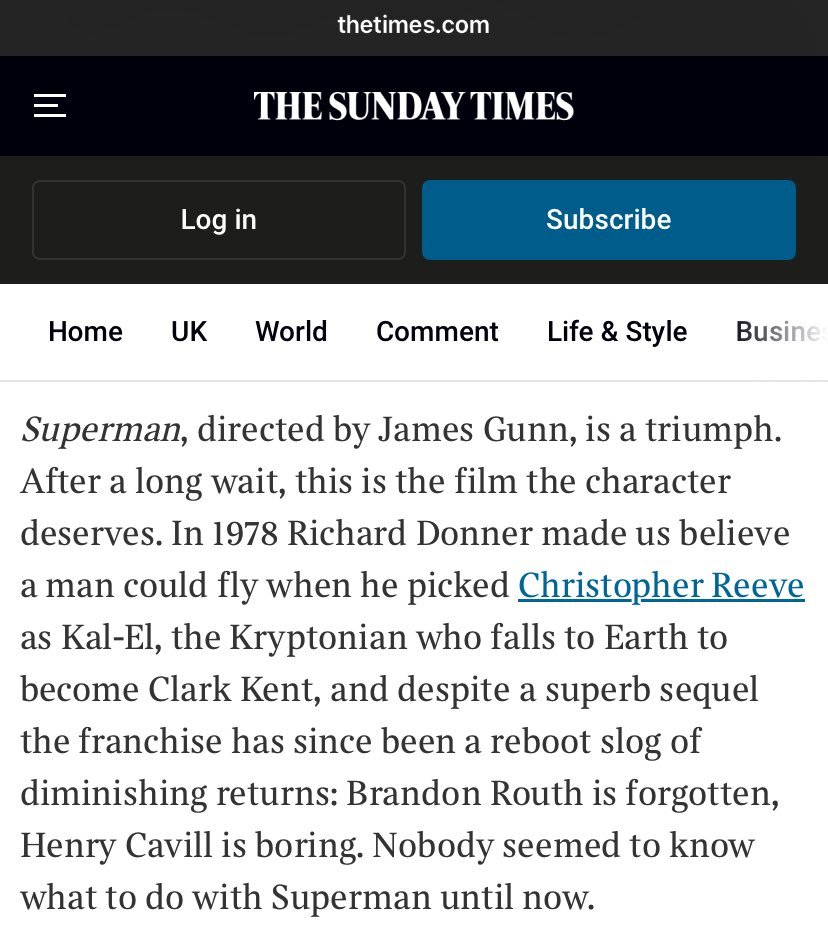Click the Henry Cavill name in article
The image size is (828, 937).
point(116,845)
